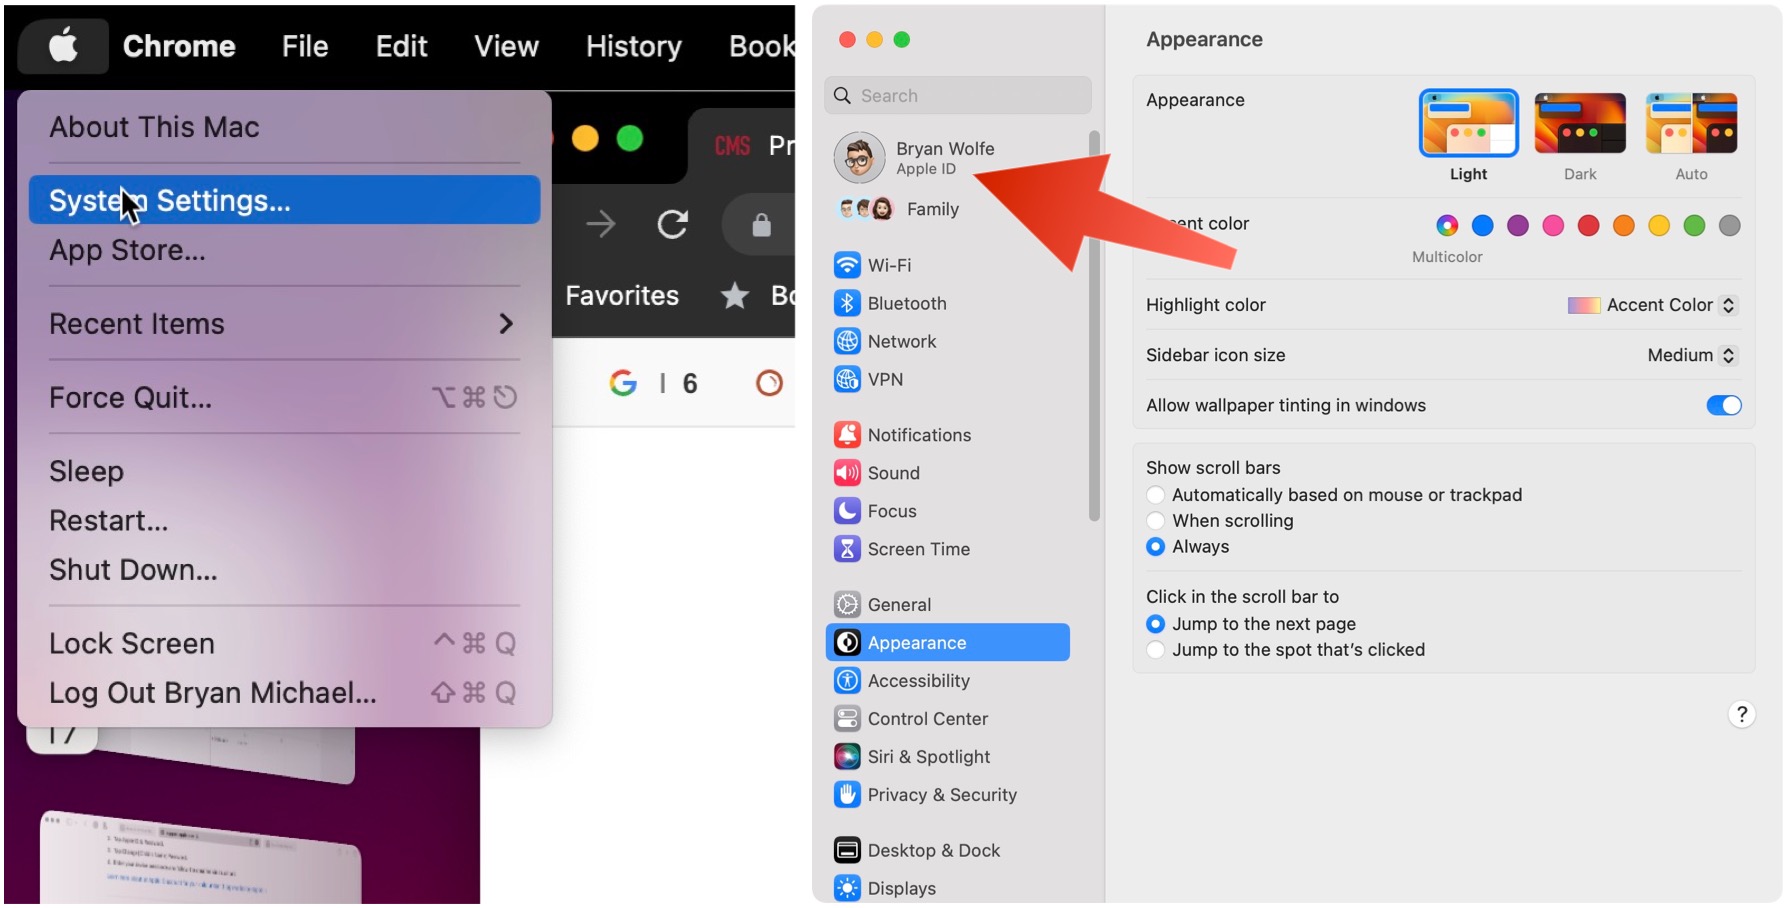Open Bluetooth settings via its icon
The image size is (1788, 908).
click(x=847, y=303)
